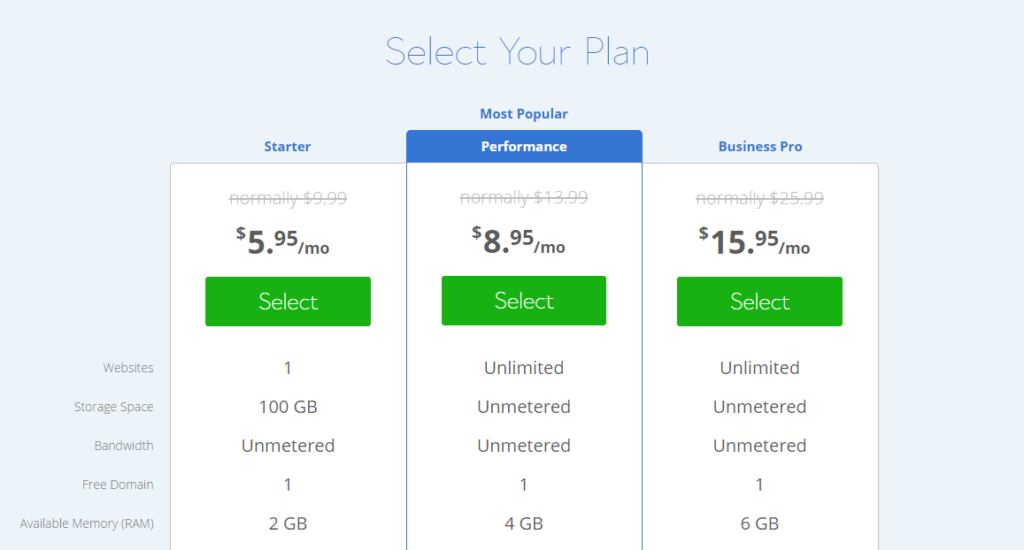
Task: Click the Storage Space row label
Action: coord(114,407)
